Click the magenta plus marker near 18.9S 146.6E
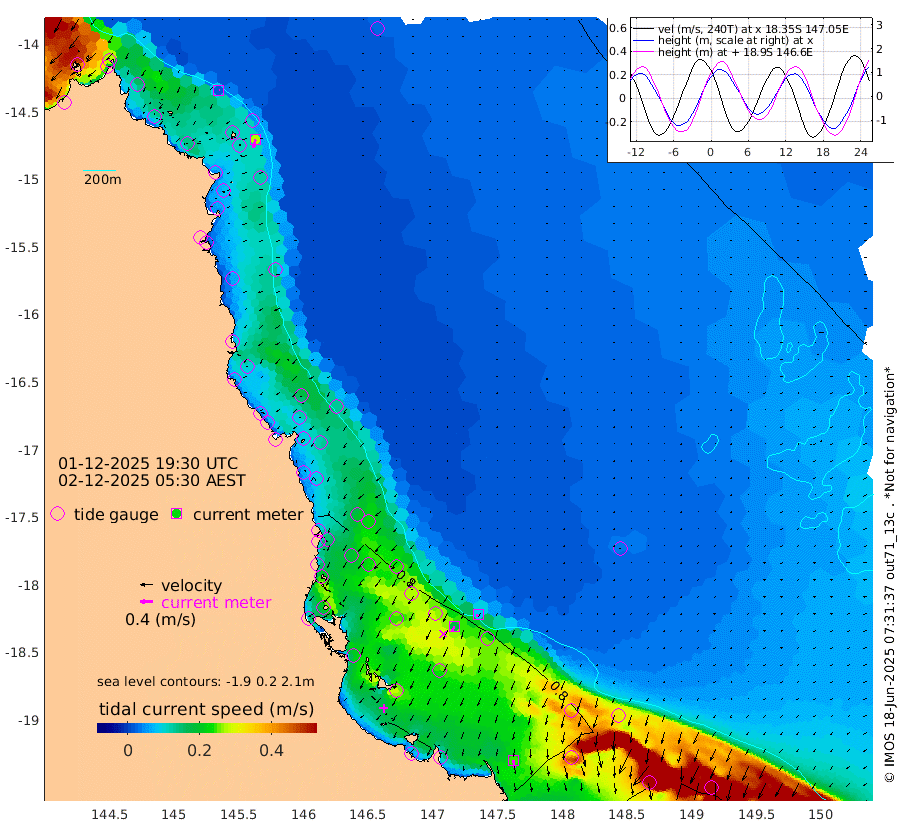This screenshot has height=834, width=900. (x=383, y=708)
